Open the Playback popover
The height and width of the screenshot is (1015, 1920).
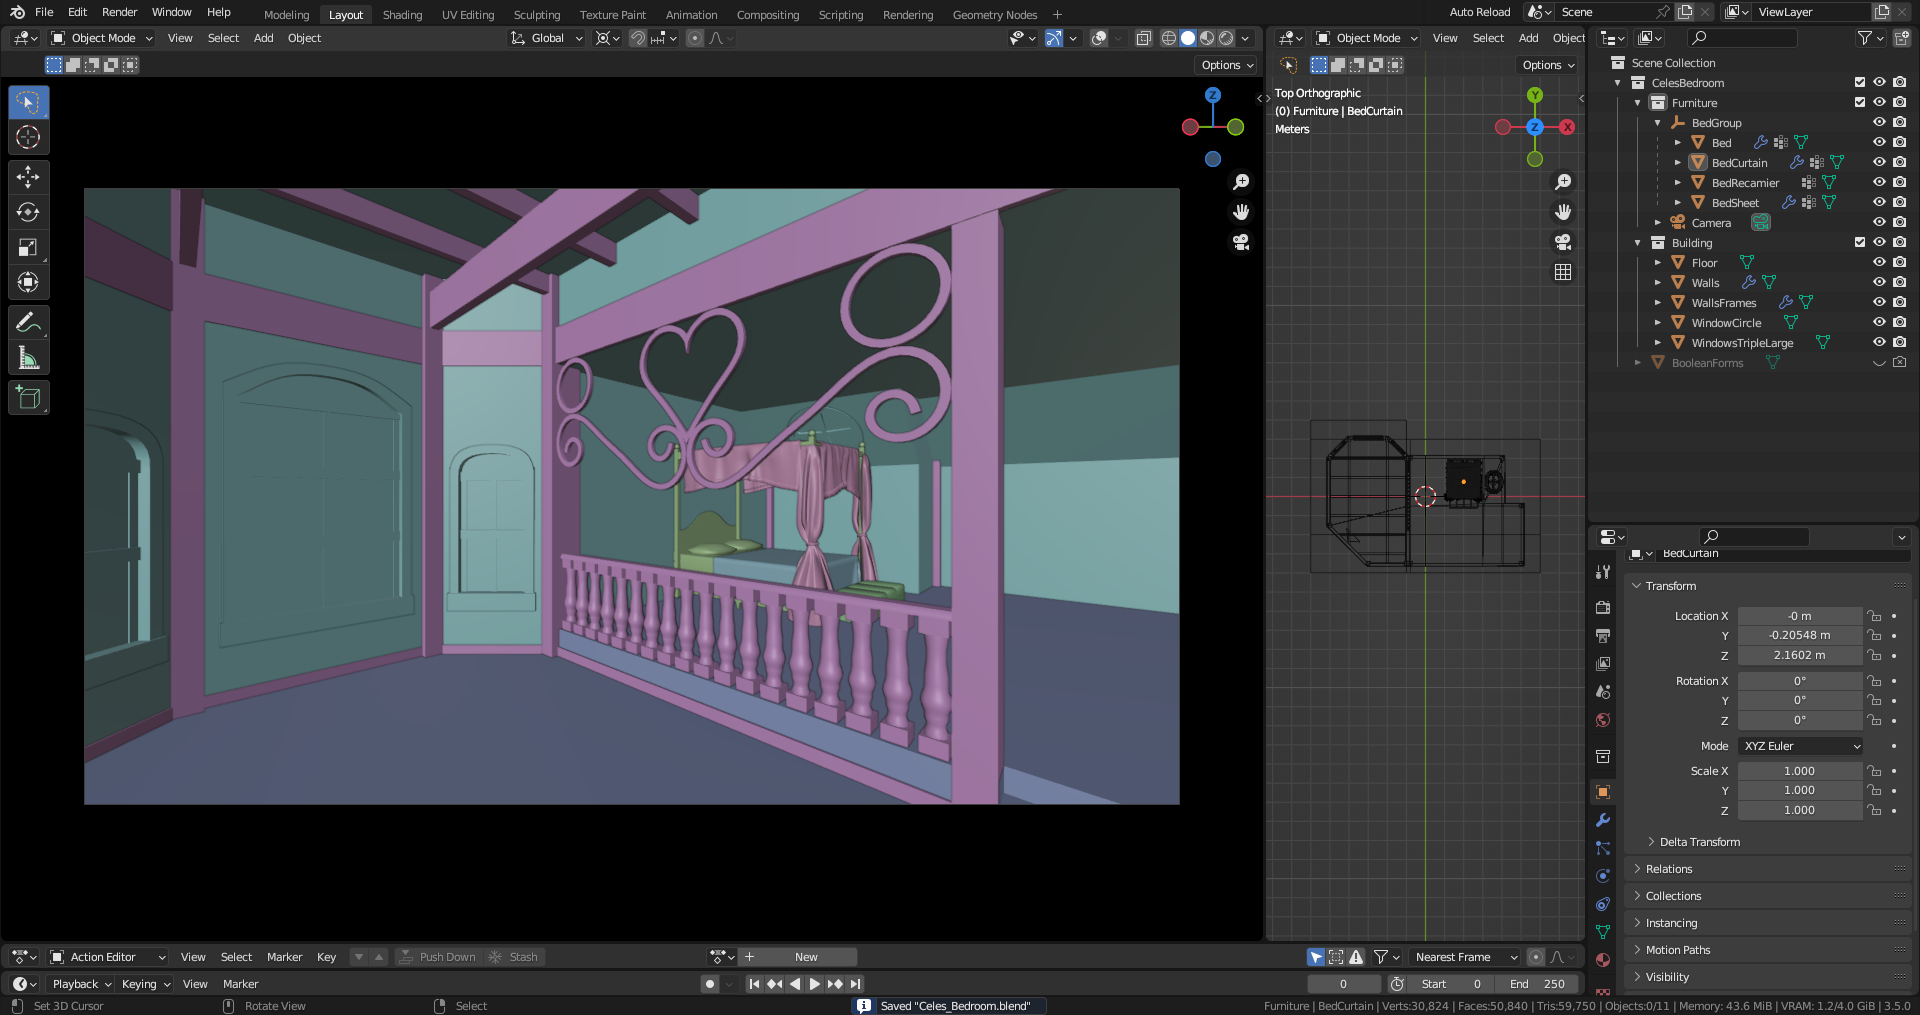coord(81,984)
